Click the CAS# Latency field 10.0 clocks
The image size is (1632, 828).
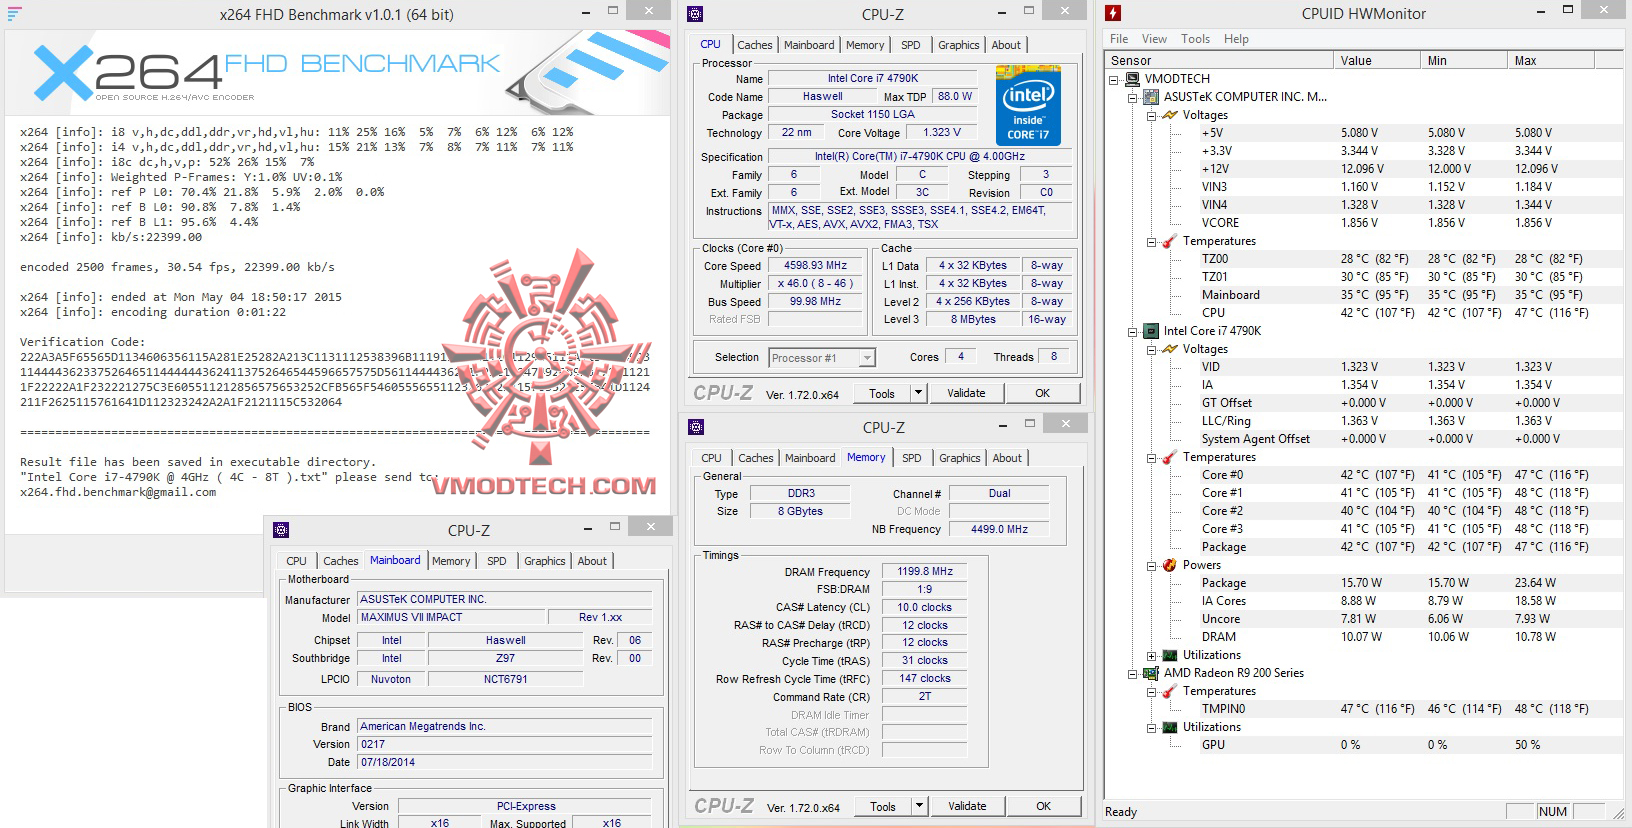point(925,607)
